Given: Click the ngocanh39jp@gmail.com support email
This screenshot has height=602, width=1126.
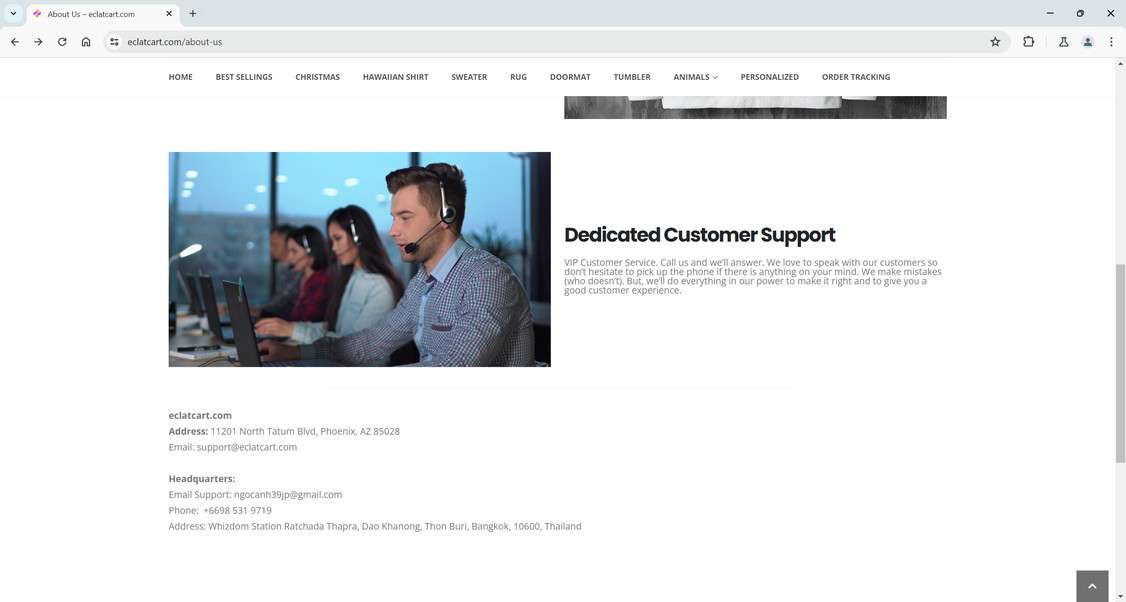Looking at the screenshot, I should coord(288,494).
